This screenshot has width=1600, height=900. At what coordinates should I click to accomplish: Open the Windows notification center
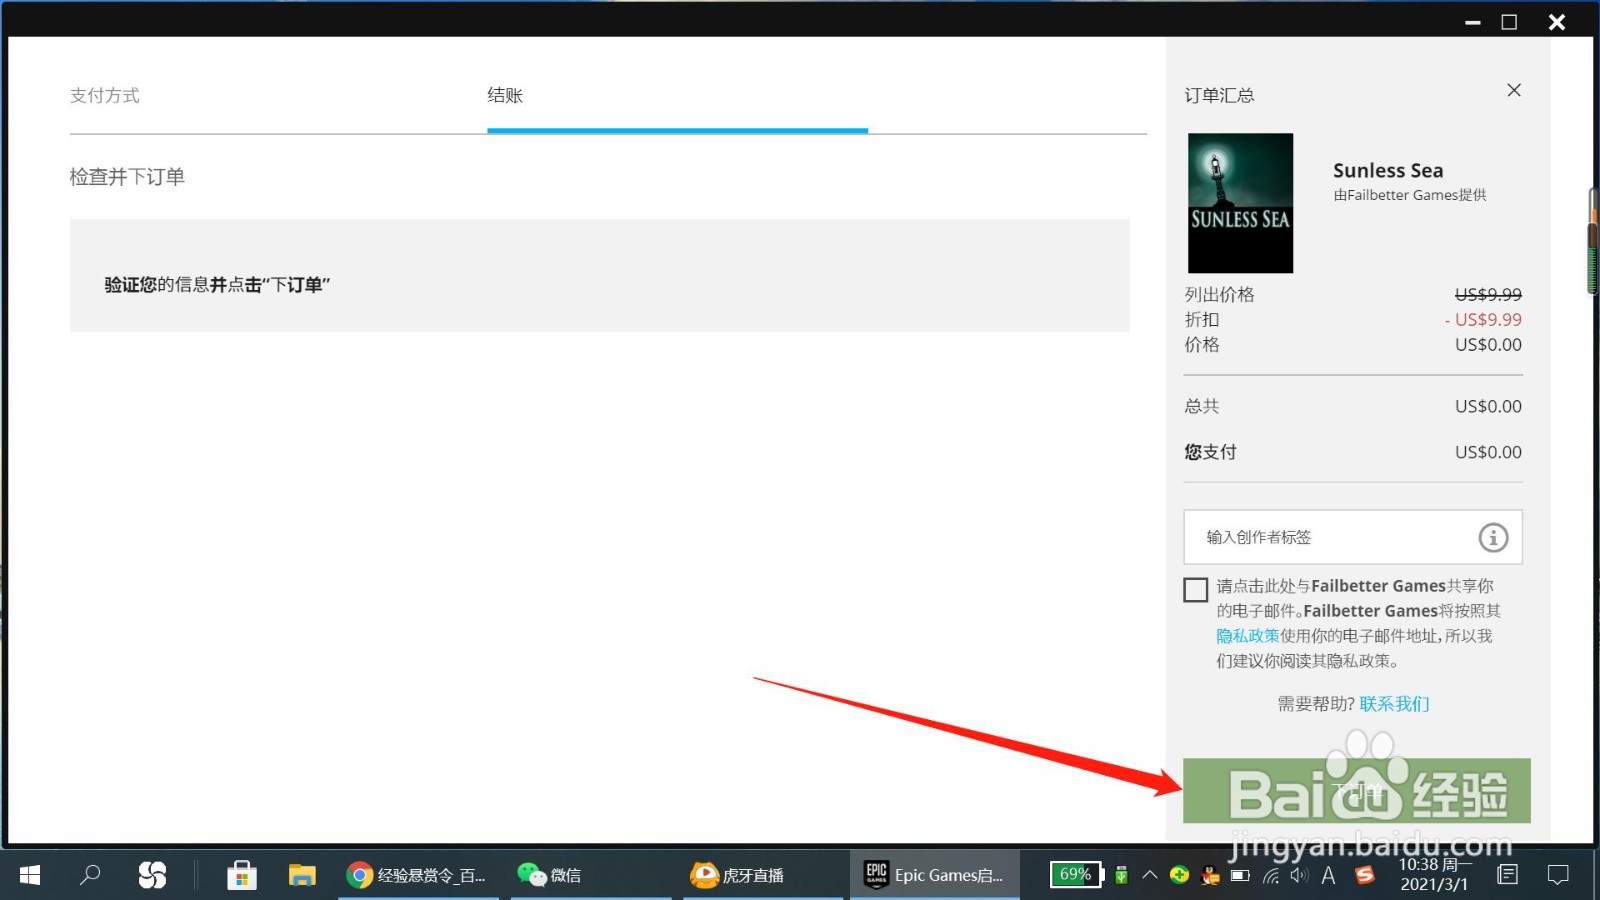pos(1558,875)
